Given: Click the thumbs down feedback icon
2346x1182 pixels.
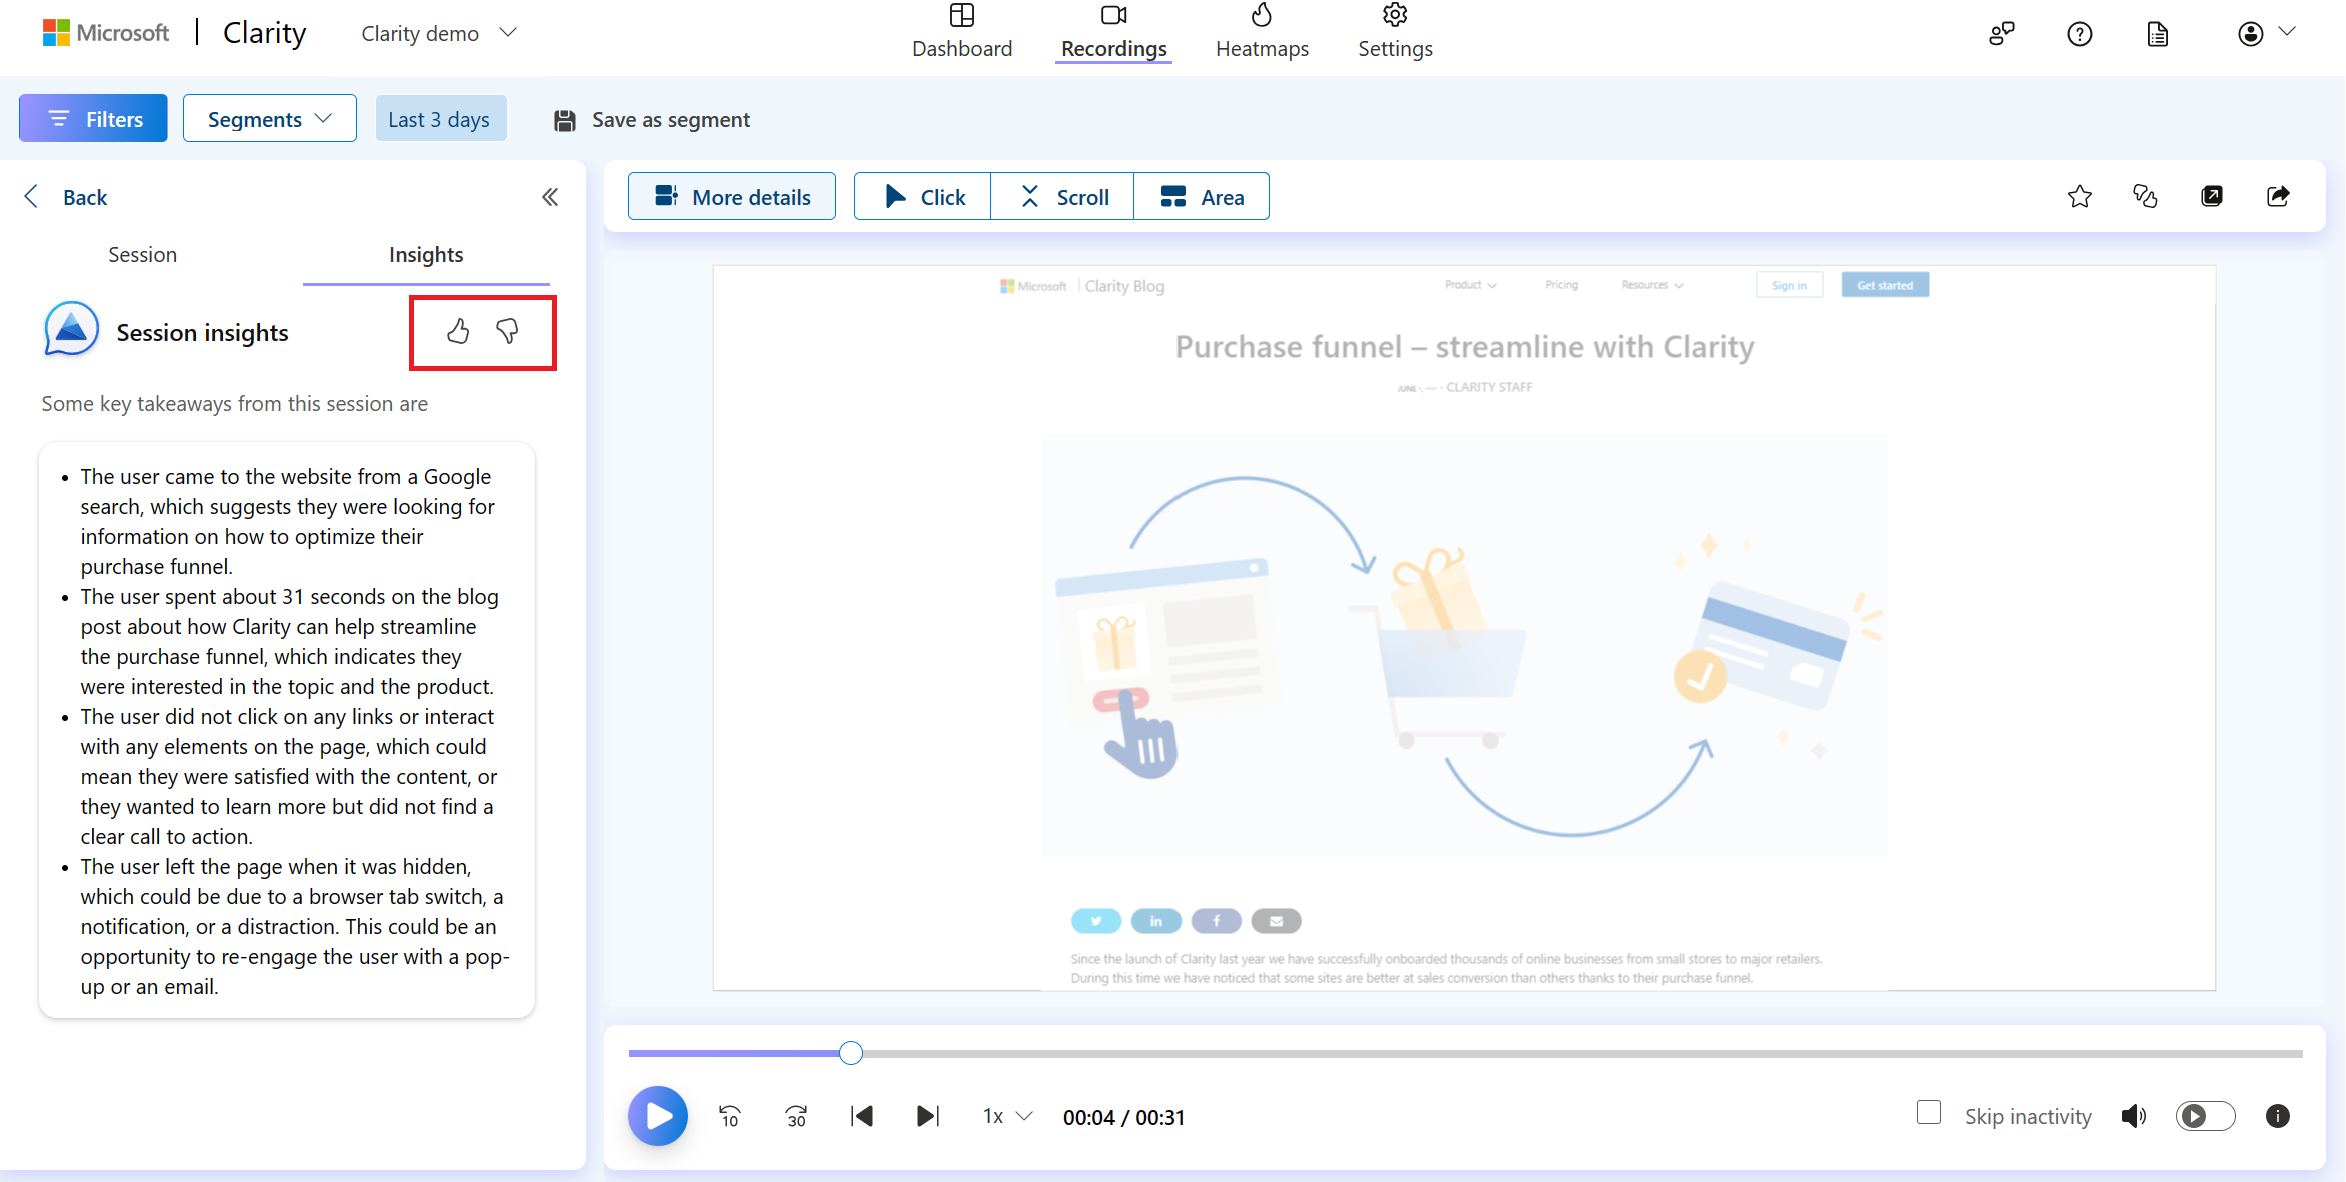Looking at the screenshot, I should click(507, 331).
